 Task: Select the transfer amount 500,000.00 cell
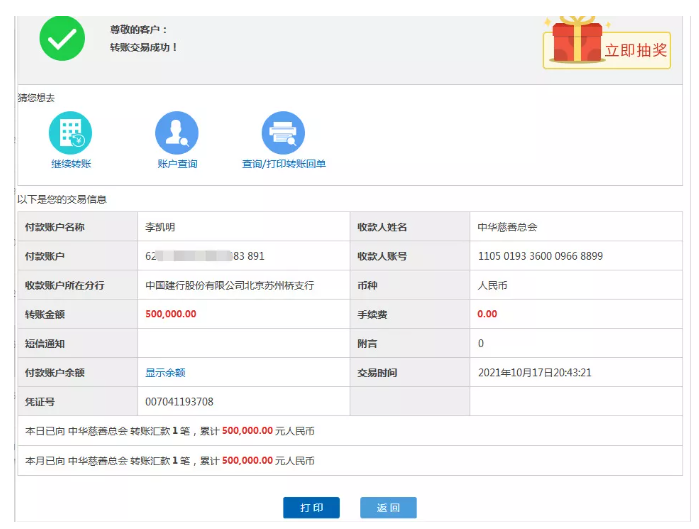(243, 314)
